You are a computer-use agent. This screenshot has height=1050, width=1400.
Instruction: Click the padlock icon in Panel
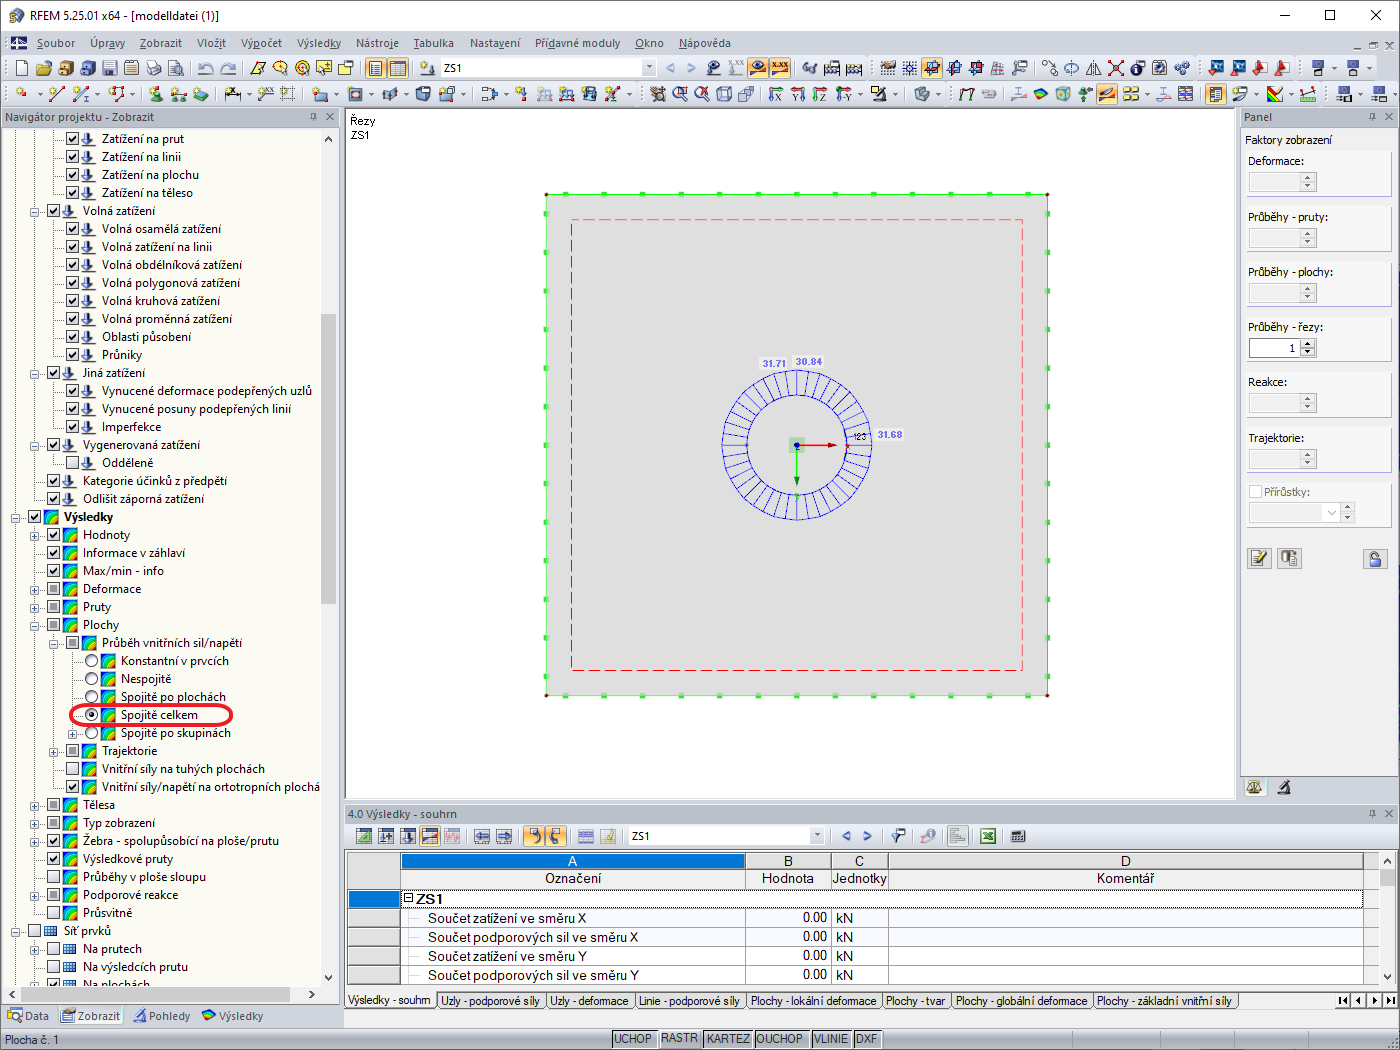click(x=1375, y=559)
